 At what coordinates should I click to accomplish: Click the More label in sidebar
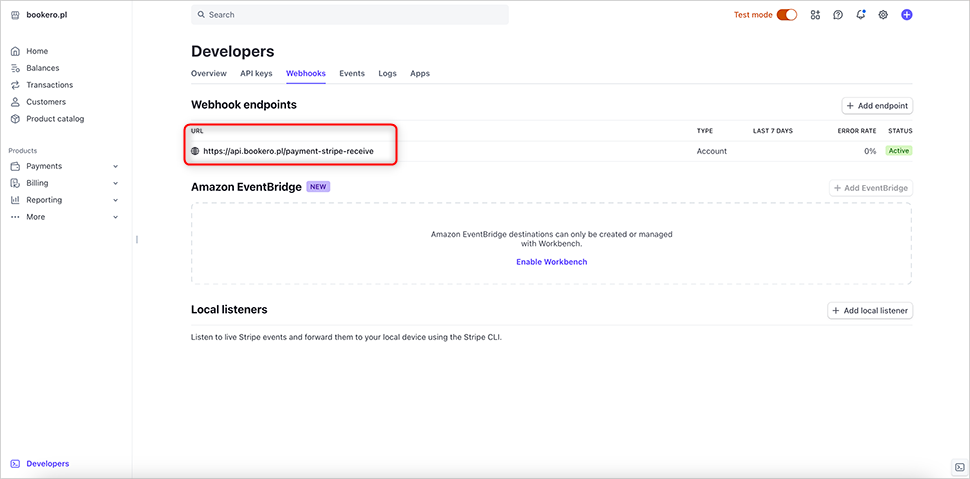coord(35,217)
